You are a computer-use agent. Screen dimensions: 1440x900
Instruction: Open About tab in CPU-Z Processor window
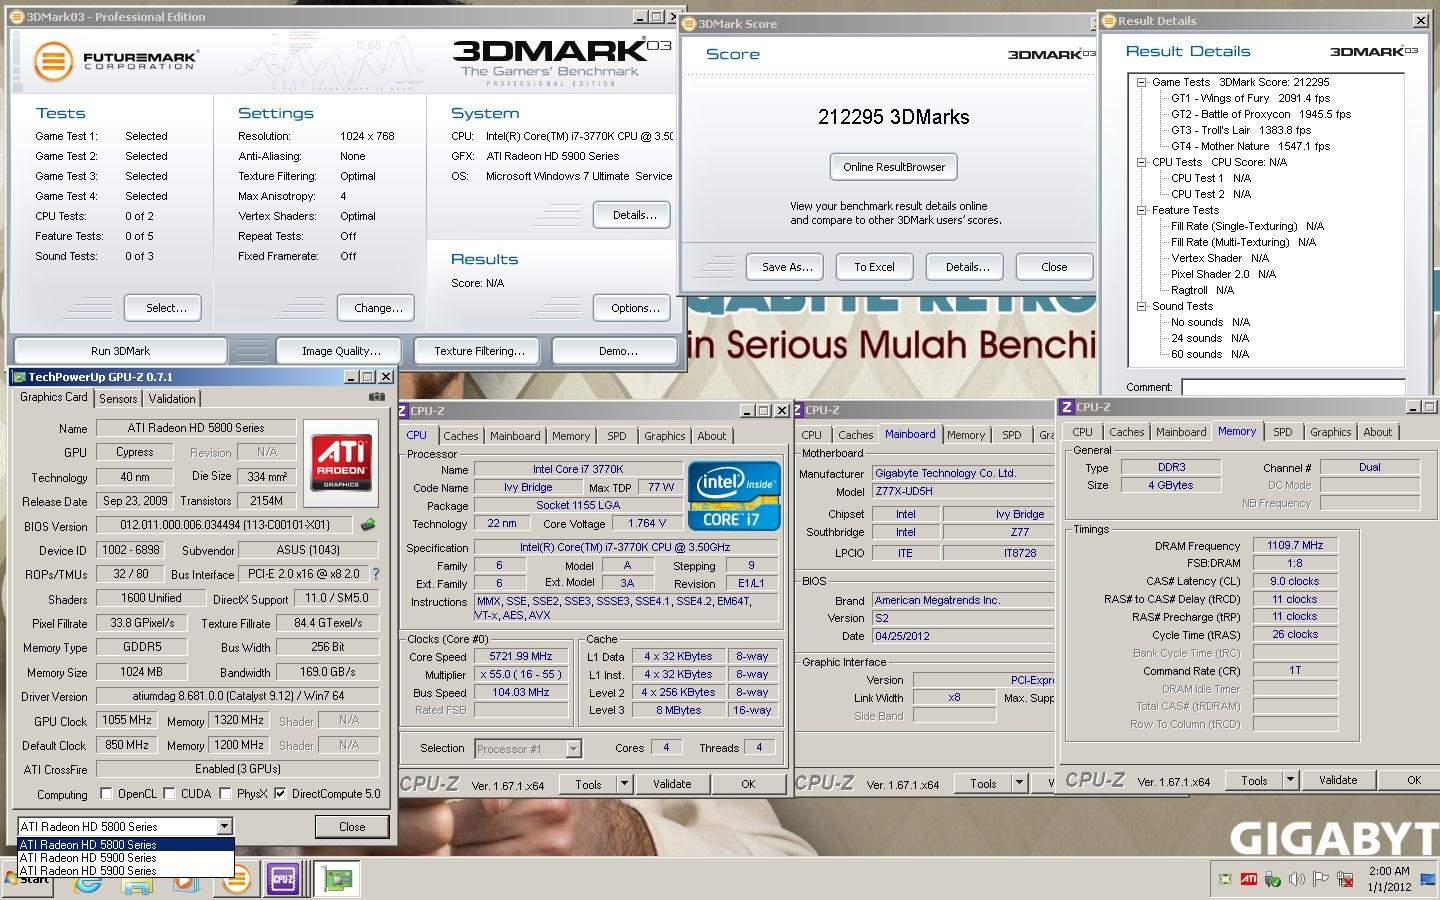click(x=712, y=435)
